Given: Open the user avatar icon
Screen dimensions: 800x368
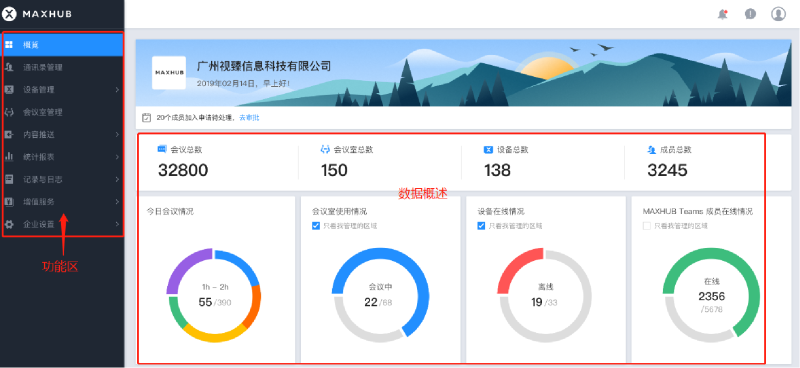Looking at the screenshot, I should (778, 14).
